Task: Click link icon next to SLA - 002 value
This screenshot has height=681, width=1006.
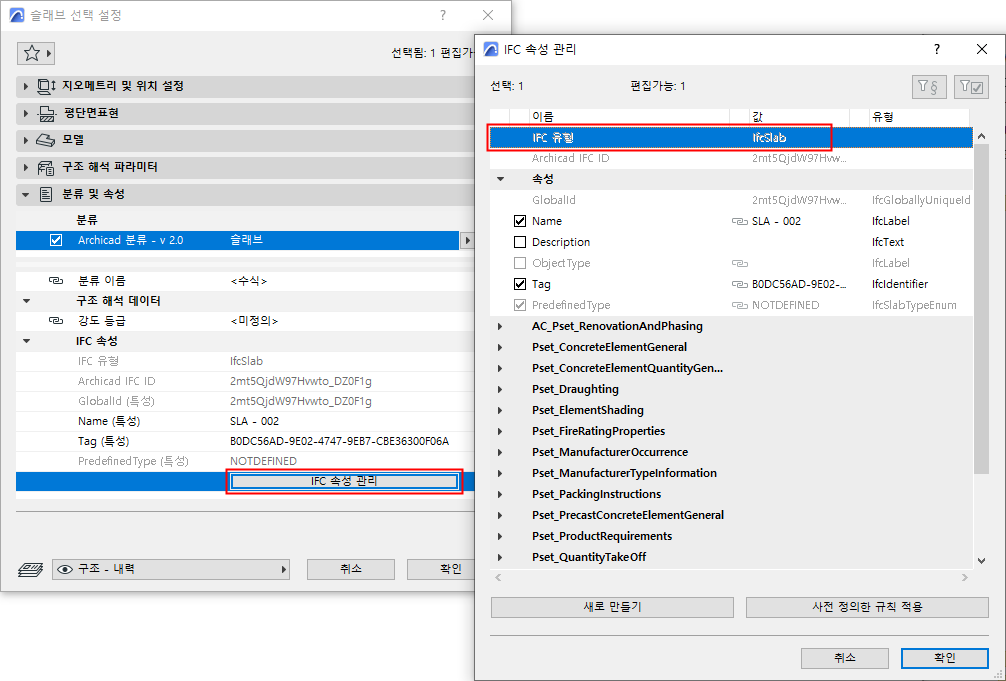Action: [739, 221]
